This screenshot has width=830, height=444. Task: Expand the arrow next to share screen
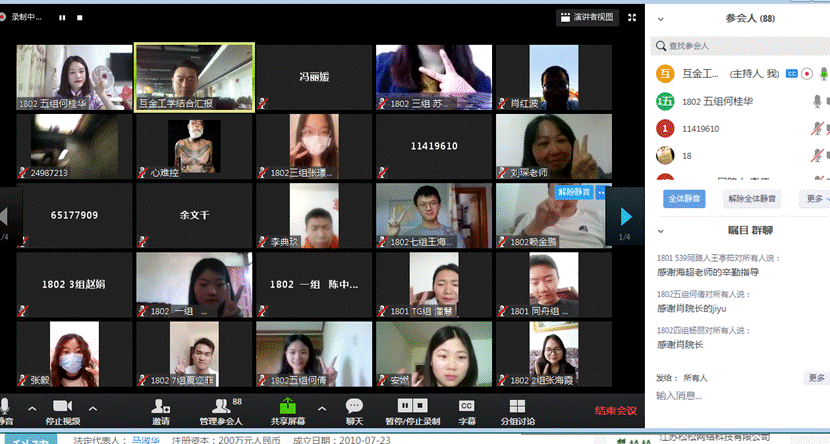click(321, 408)
